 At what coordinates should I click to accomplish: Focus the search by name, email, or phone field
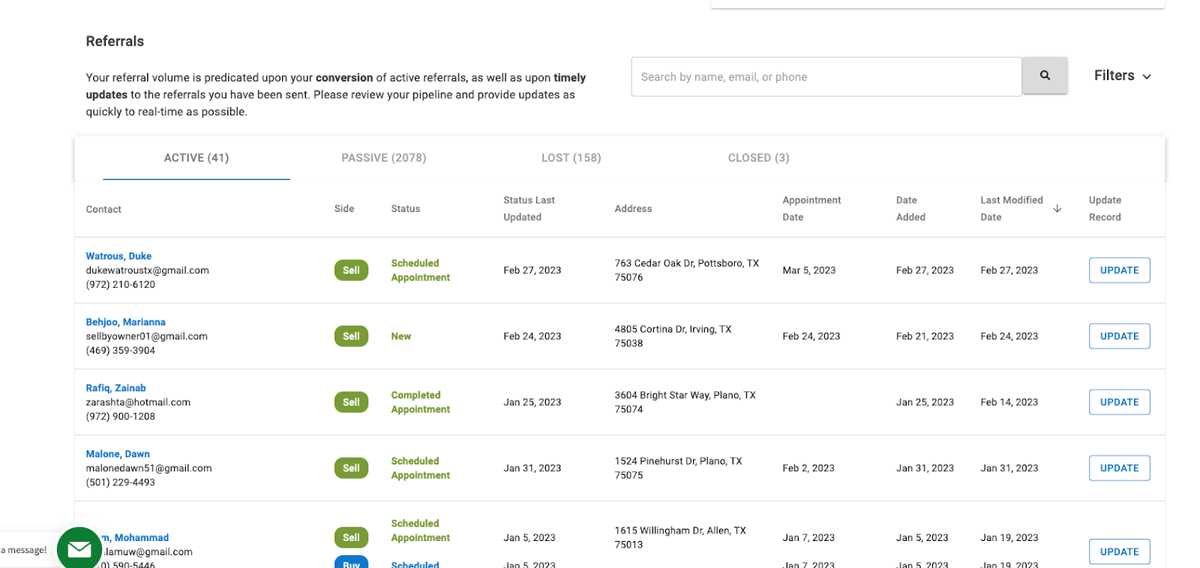click(x=825, y=77)
